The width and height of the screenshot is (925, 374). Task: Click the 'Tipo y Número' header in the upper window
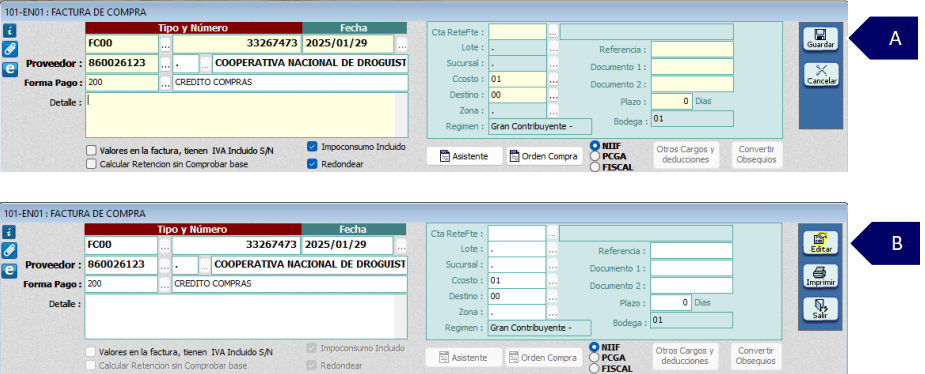pyautogui.click(x=193, y=28)
